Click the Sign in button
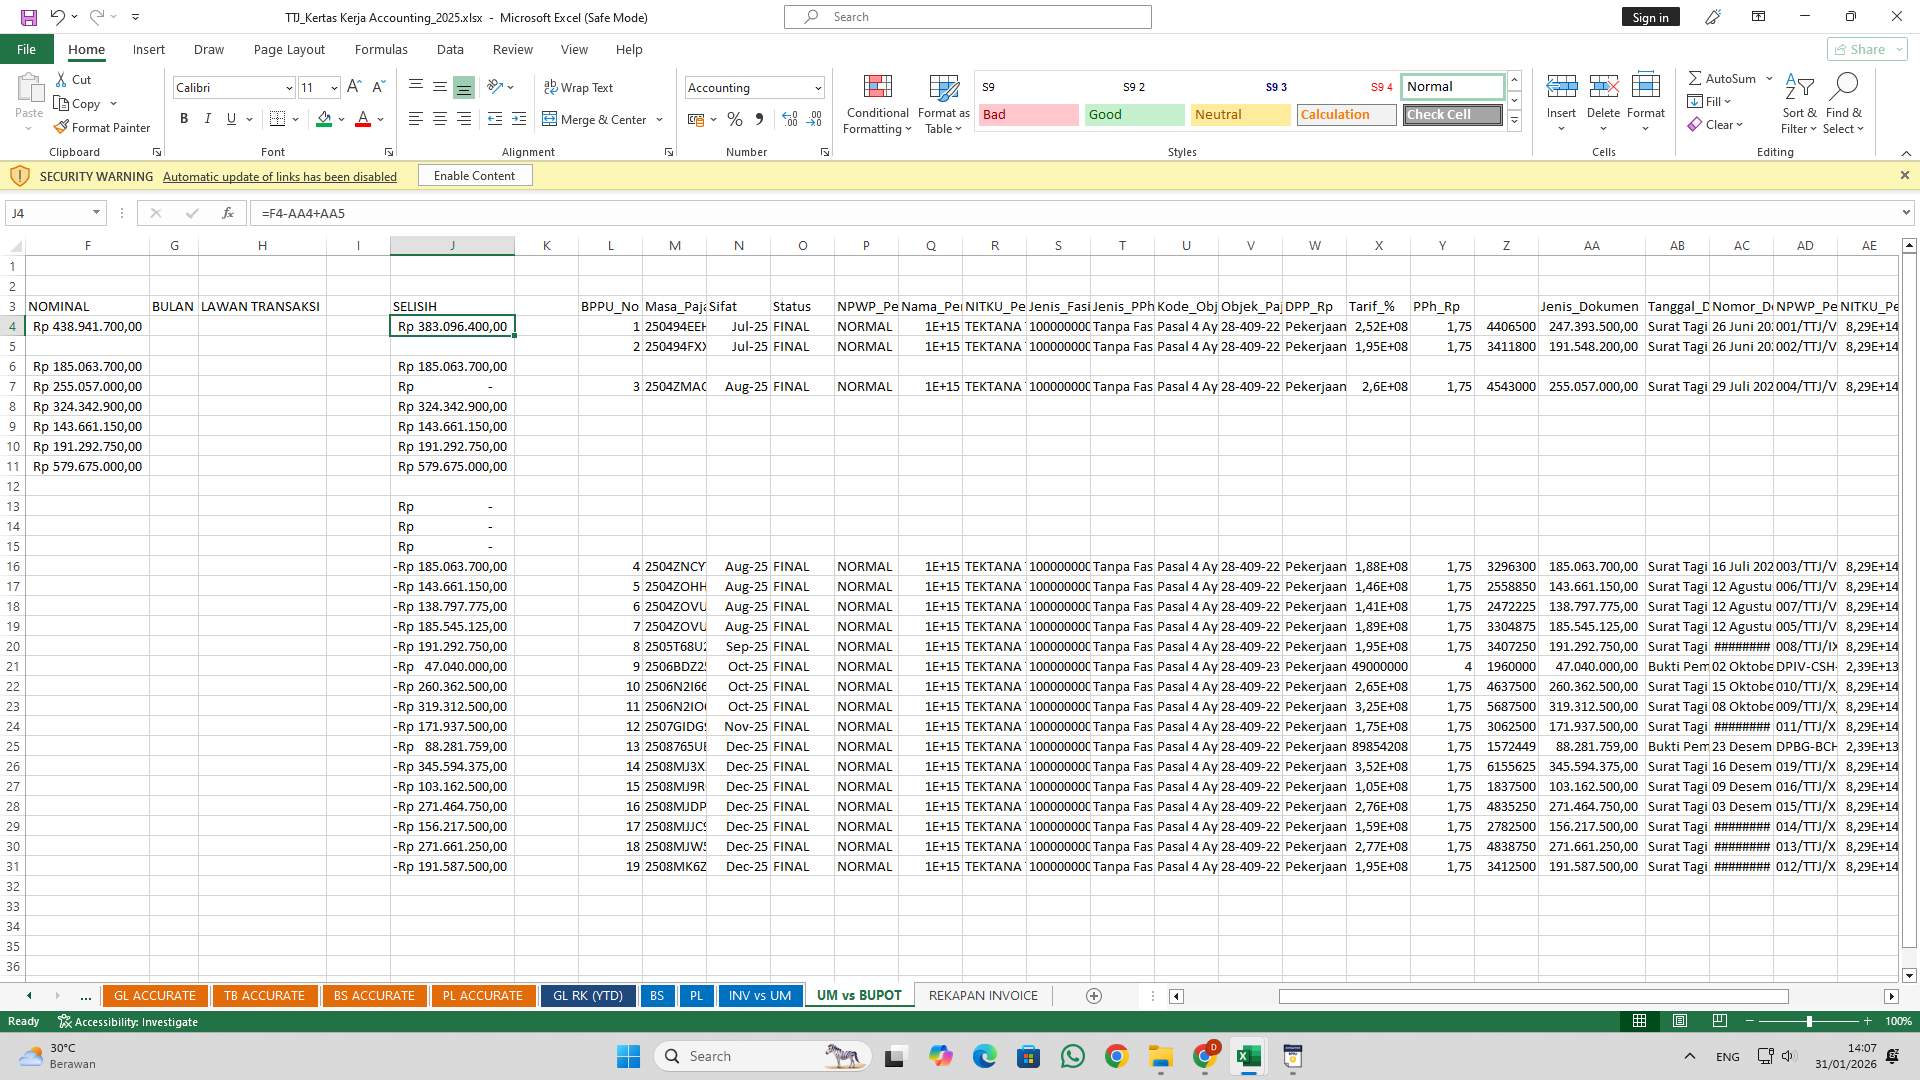Image resolution: width=1920 pixels, height=1080 pixels. [1649, 16]
